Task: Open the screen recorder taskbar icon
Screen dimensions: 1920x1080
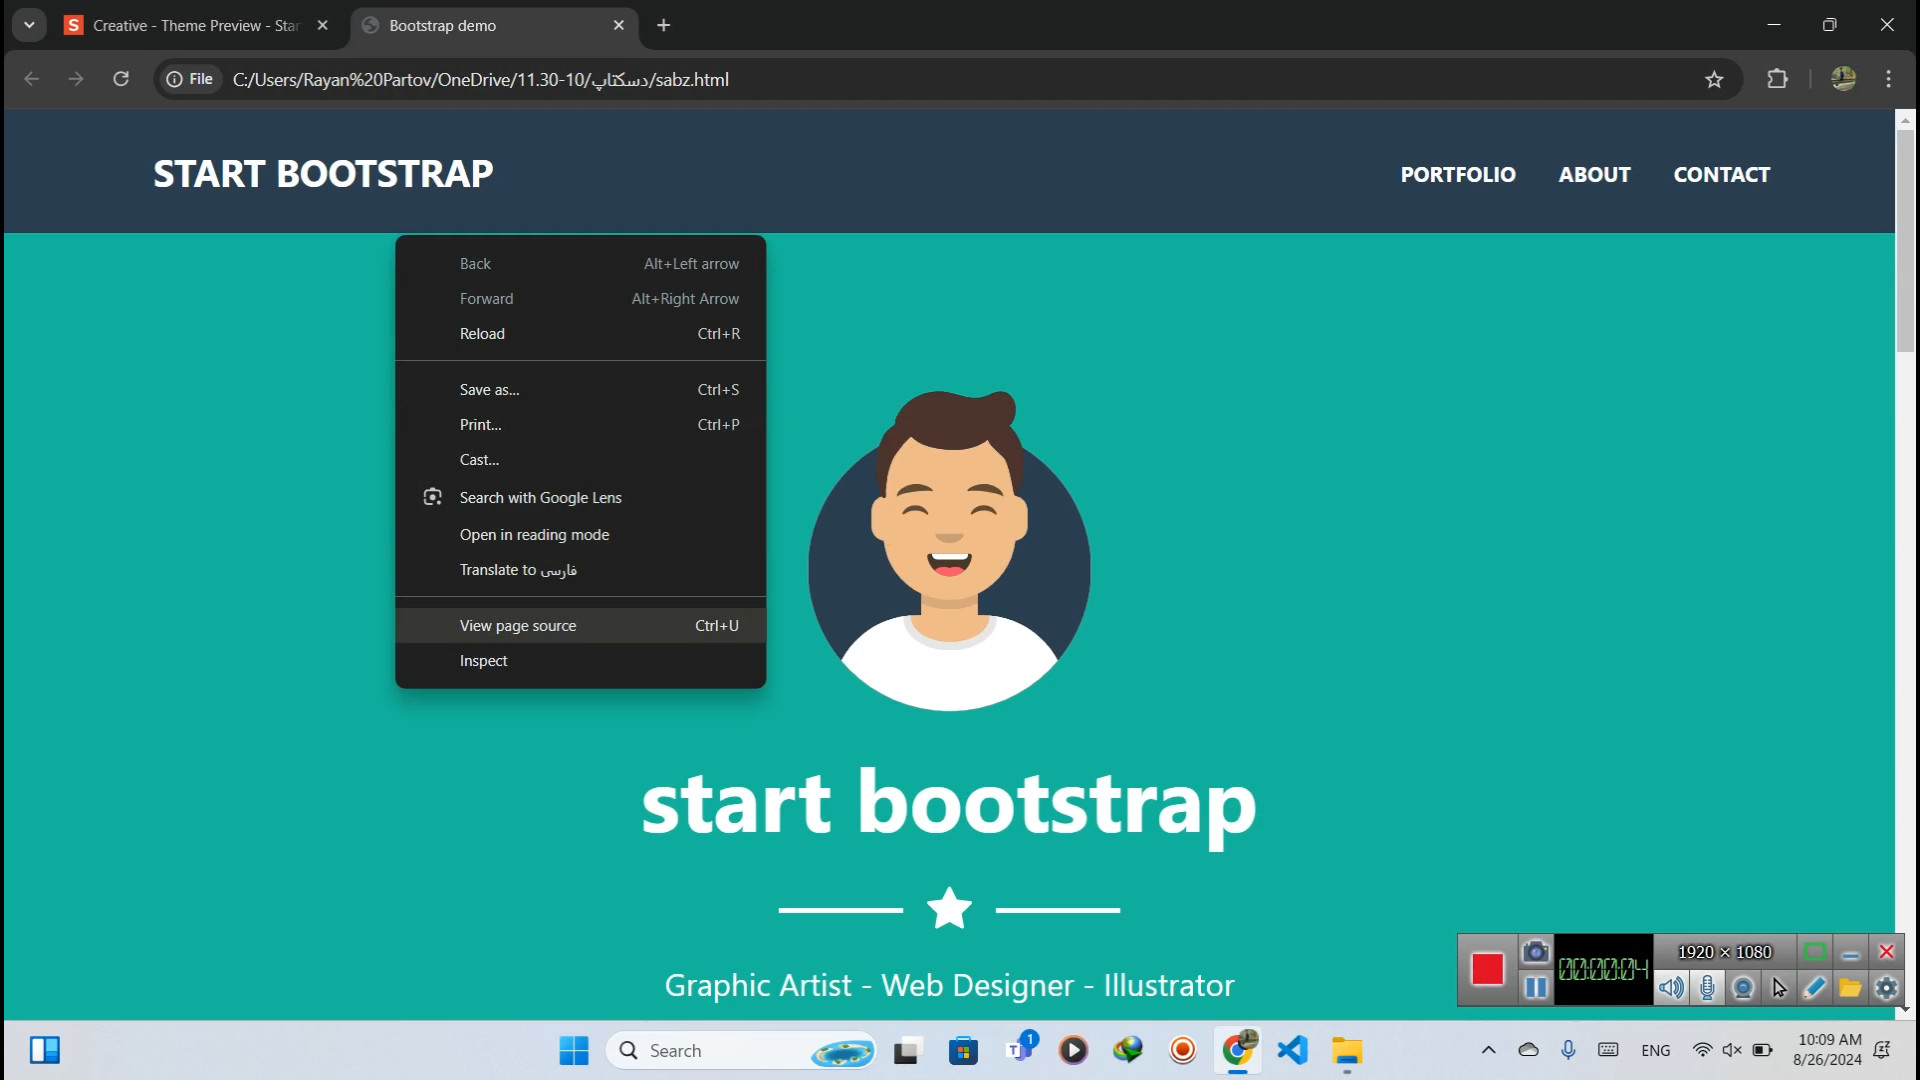Action: 1183,1051
